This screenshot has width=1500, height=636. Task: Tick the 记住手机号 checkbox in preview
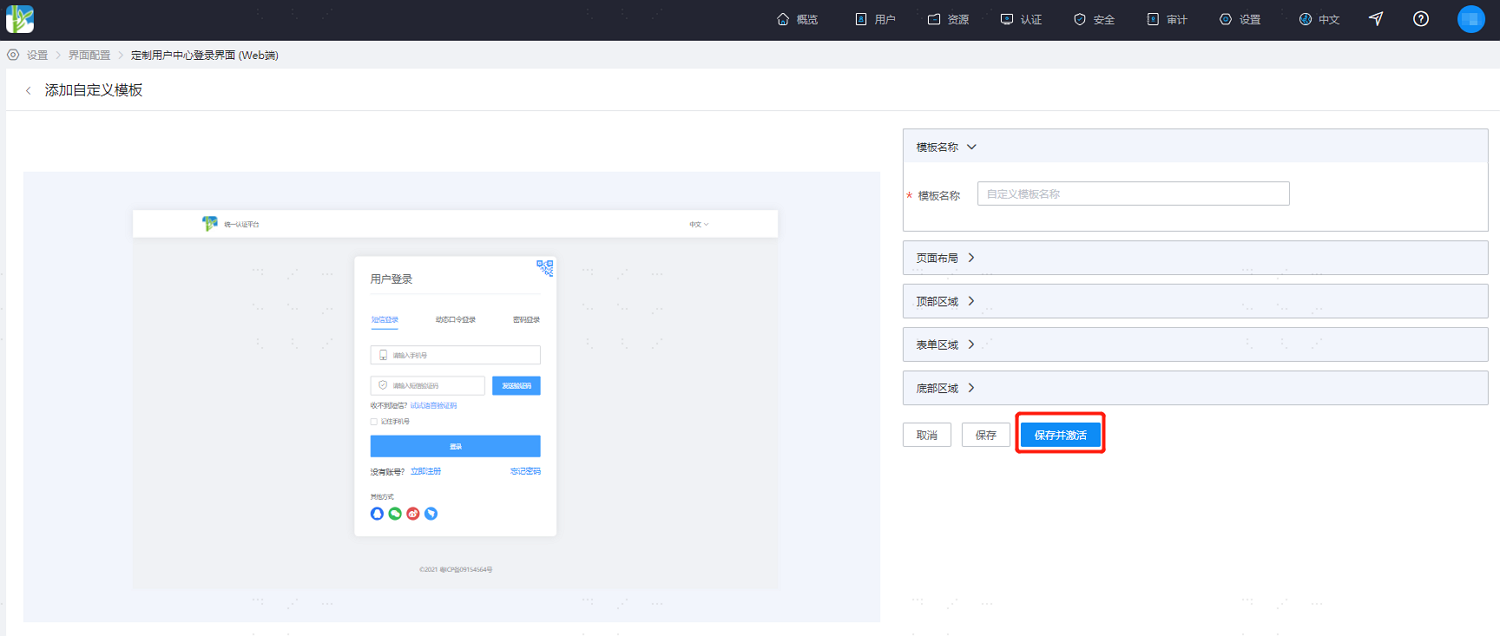374,422
